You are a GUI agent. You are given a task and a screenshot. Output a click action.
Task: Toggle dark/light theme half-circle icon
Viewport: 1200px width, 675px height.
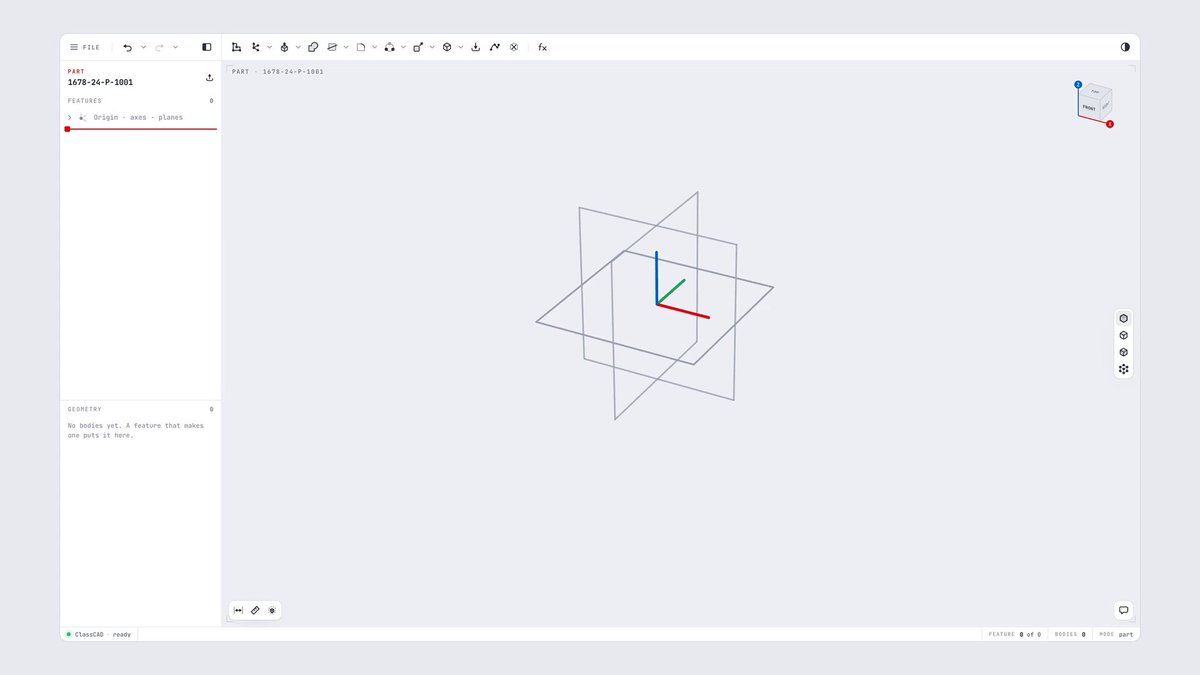pos(1125,47)
